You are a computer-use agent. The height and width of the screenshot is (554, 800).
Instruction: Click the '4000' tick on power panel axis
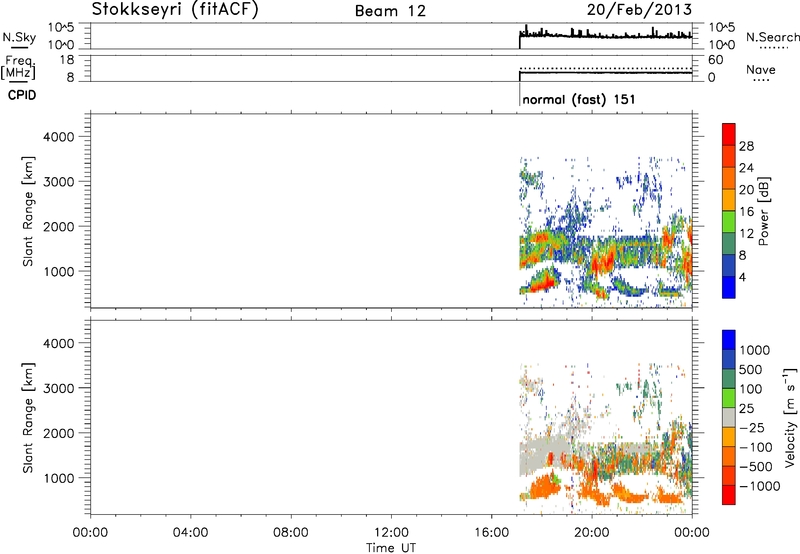(58, 137)
